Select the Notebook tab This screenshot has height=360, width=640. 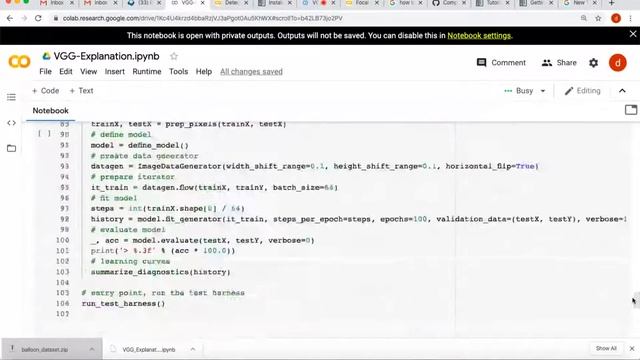click(x=51, y=111)
